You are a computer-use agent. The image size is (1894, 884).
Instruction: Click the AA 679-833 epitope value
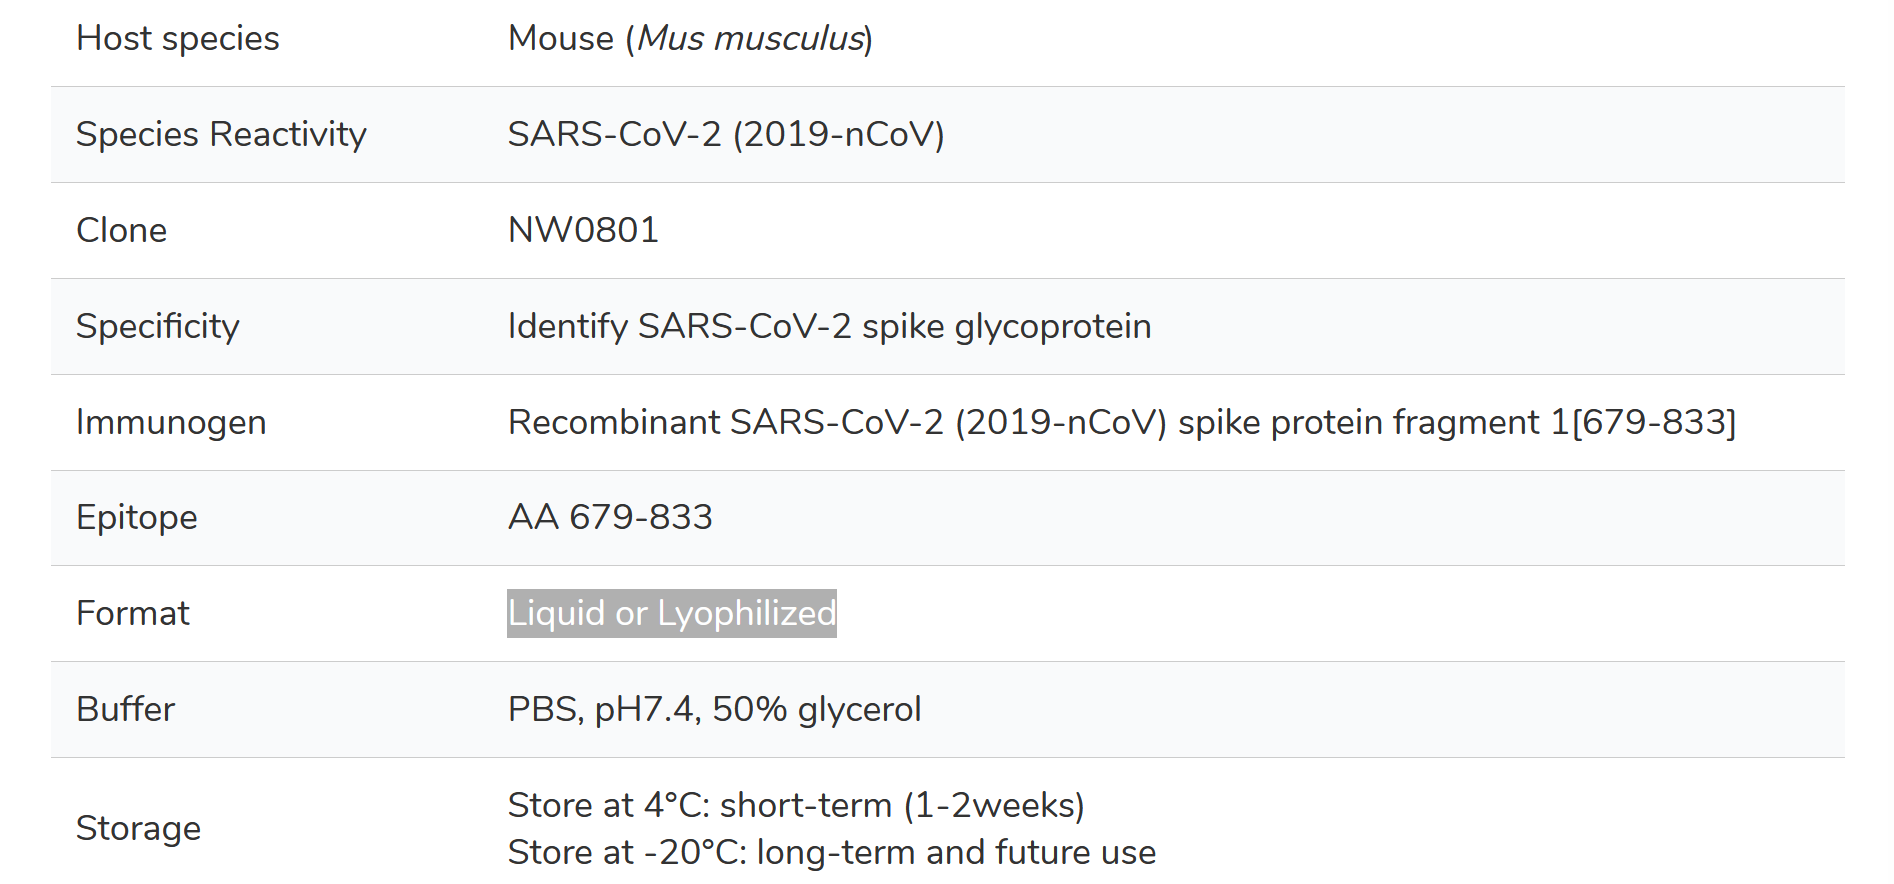click(x=610, y=517)
